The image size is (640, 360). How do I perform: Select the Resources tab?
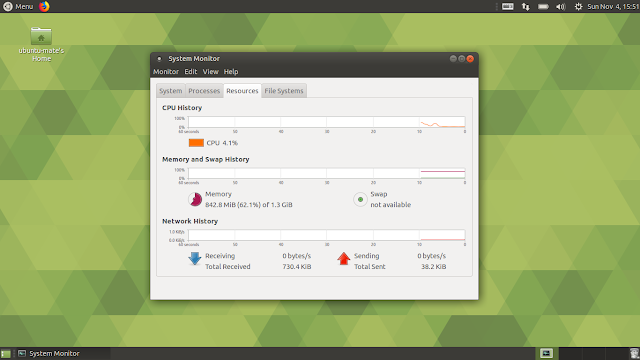click(x=242, y=91)
